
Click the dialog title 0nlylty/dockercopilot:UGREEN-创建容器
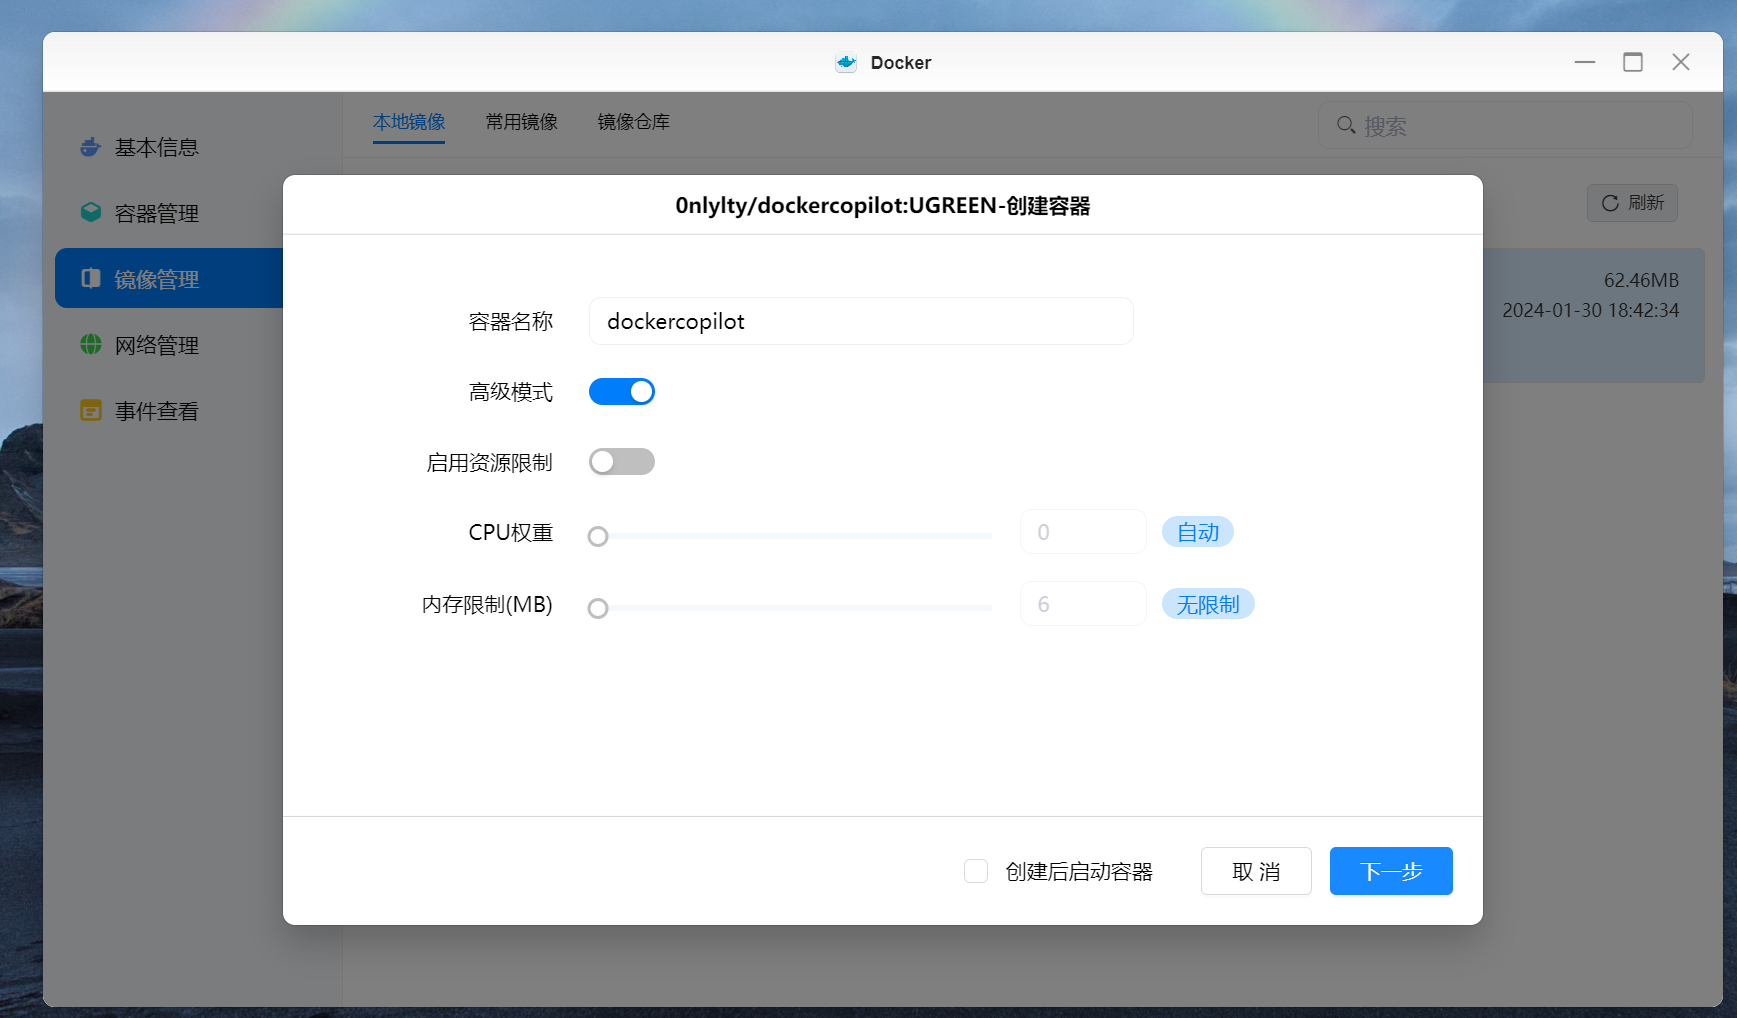pyautogui.click(x=882, y=205)
